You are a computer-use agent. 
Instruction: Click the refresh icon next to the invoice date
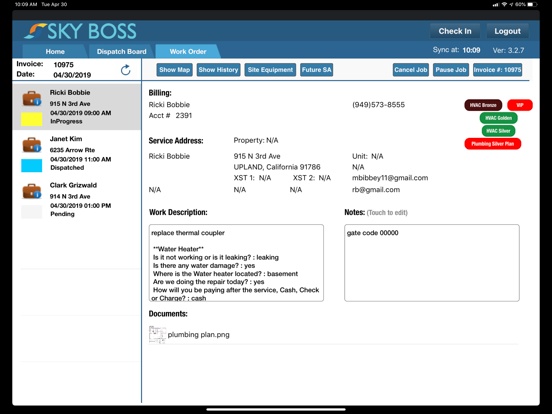126,70
